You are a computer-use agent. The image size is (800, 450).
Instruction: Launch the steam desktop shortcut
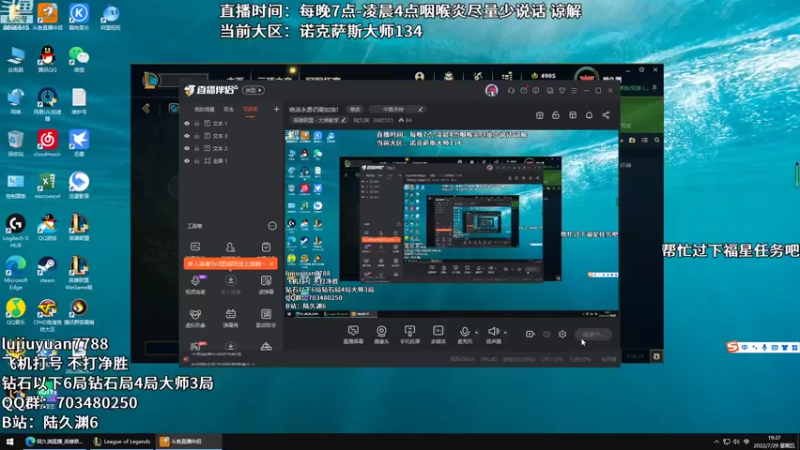(47, 270)
